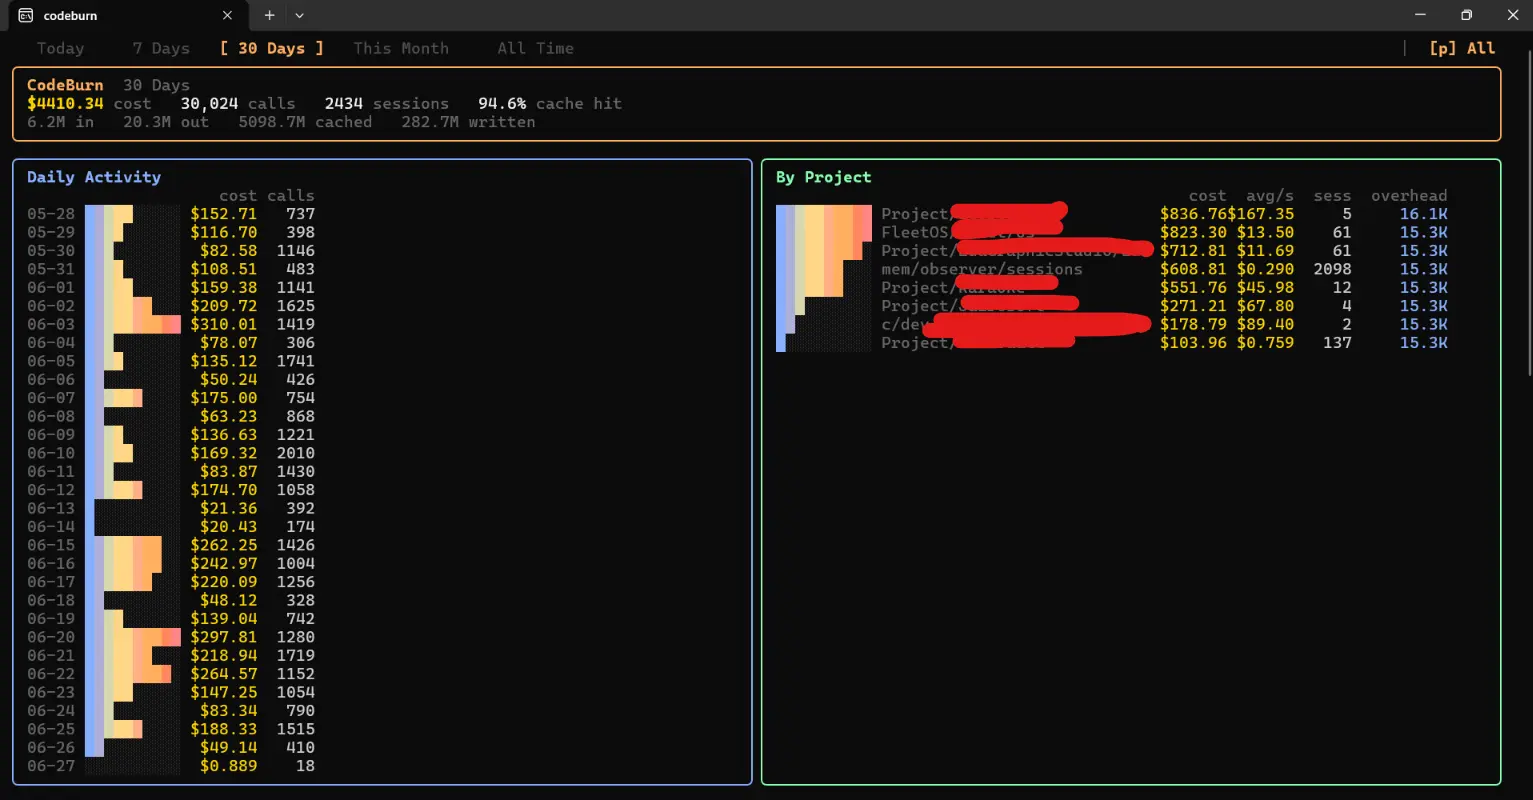The image size is (1533, 800).
Task: Click the $103.96 project cost value
Action: pyautogui.click(x=1194, y=343)
